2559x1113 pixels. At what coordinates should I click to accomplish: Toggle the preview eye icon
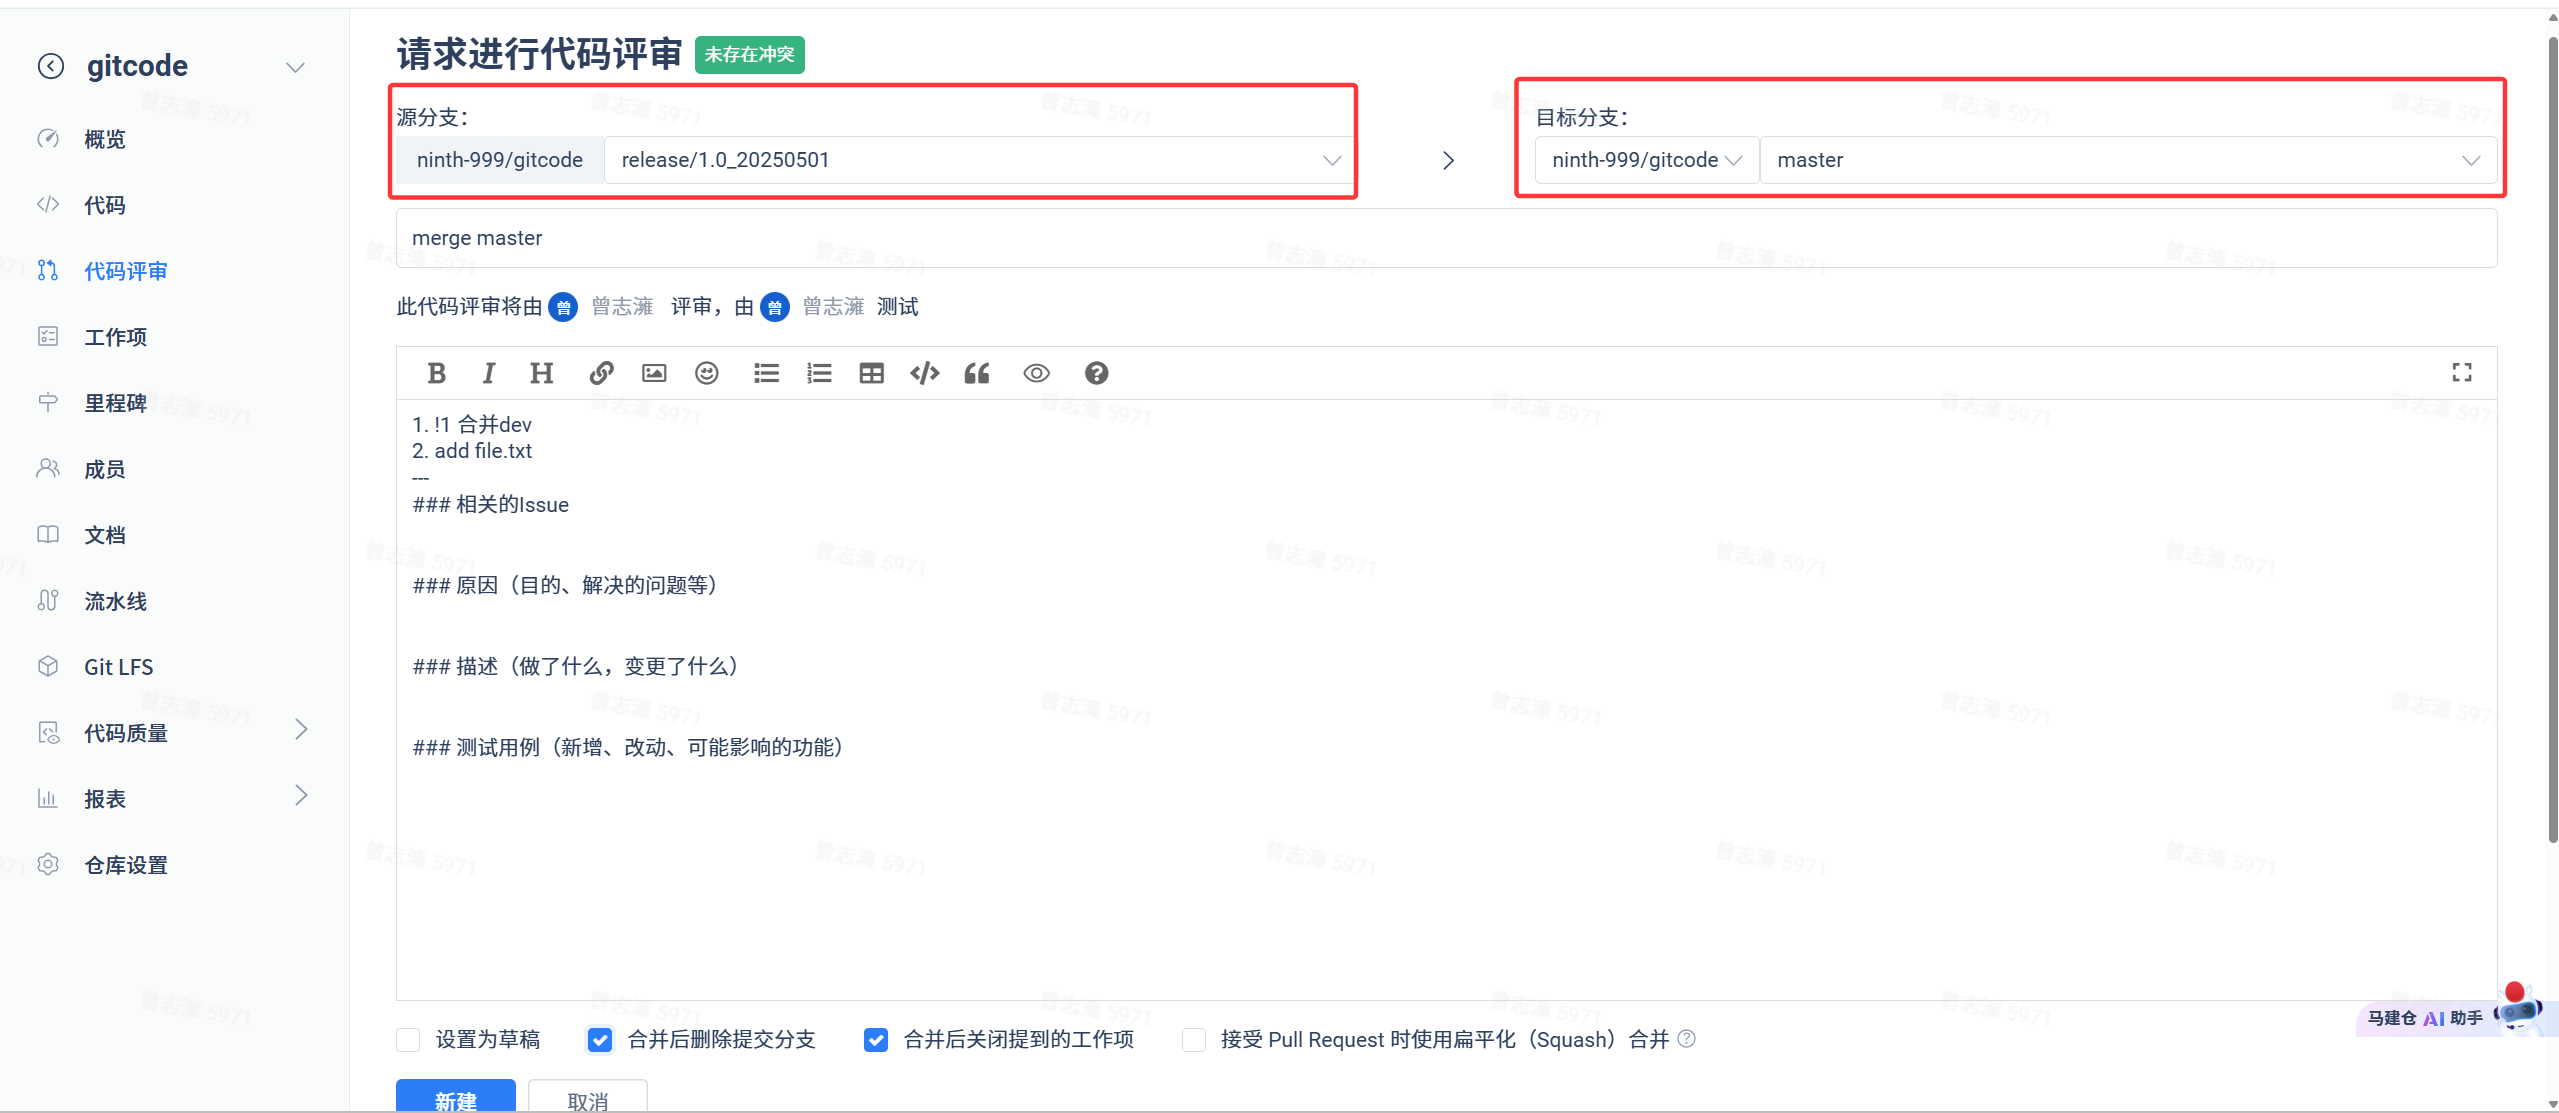[1036, 373]
